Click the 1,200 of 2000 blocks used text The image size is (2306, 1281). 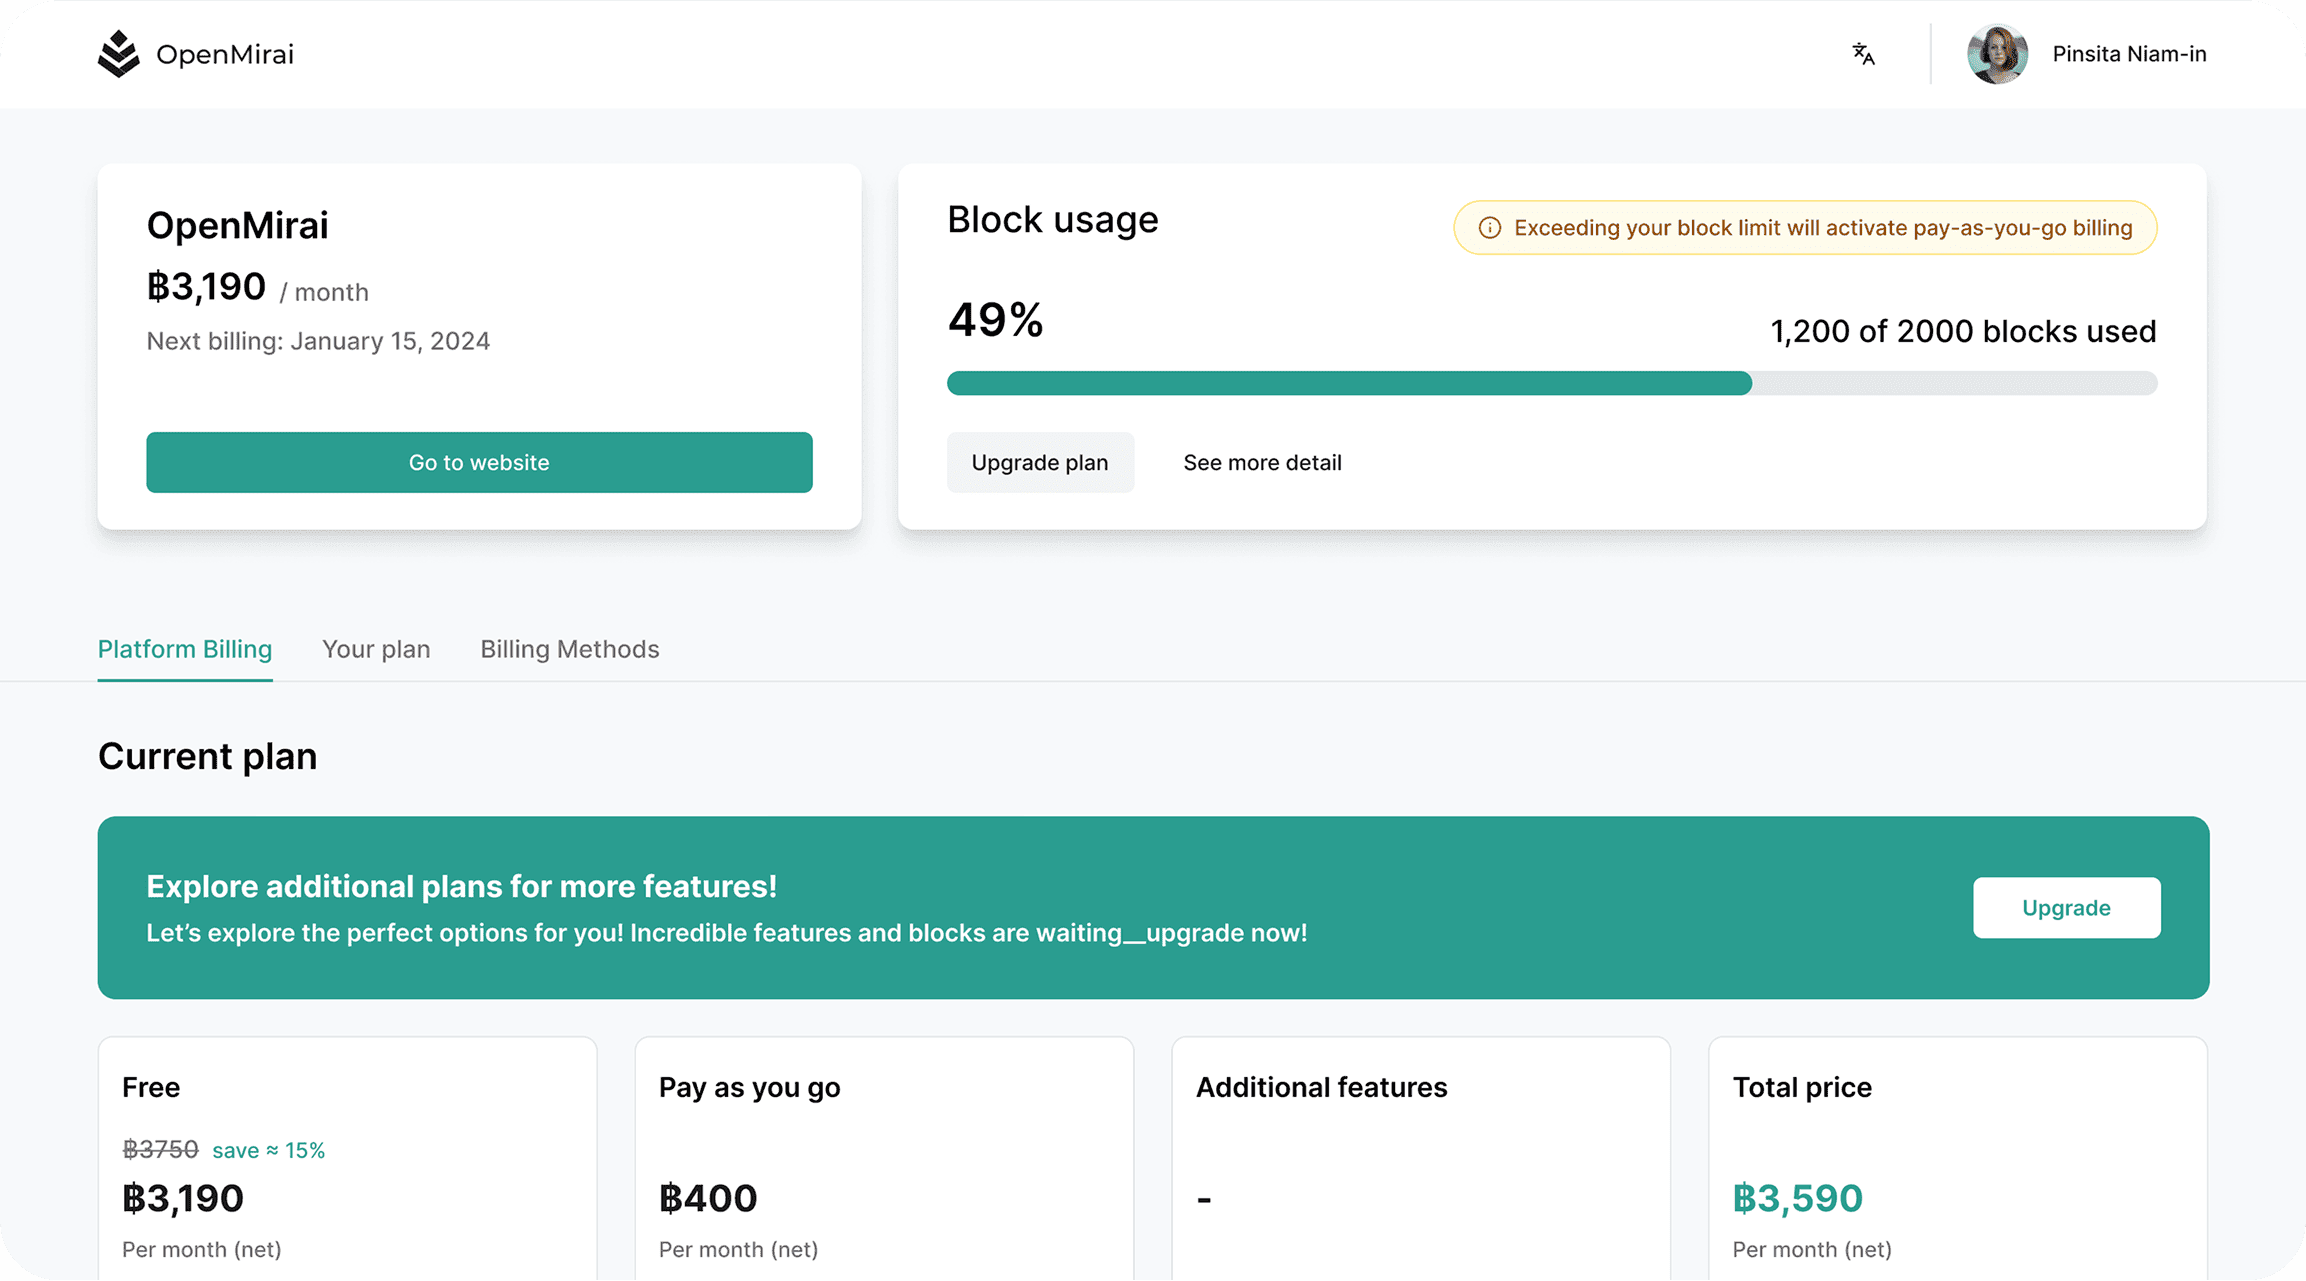[x=1962, y=332]
